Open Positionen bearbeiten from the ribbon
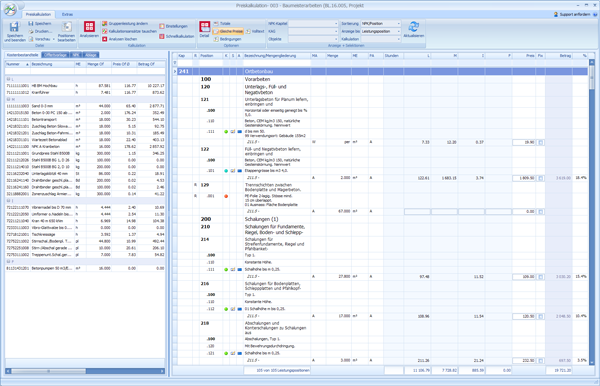The height and width of the screenshot is (386, 600). click(67, 31)
